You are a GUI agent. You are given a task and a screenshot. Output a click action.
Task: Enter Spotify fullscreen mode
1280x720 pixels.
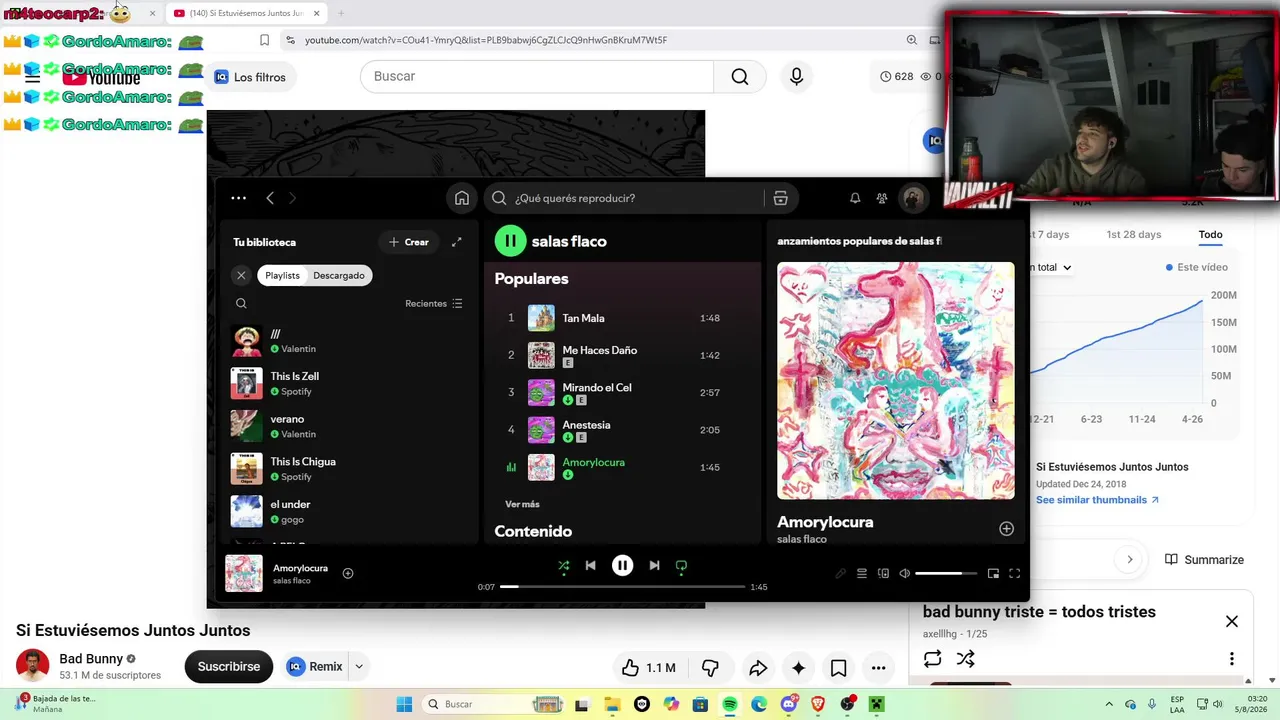coord(1014,573)
